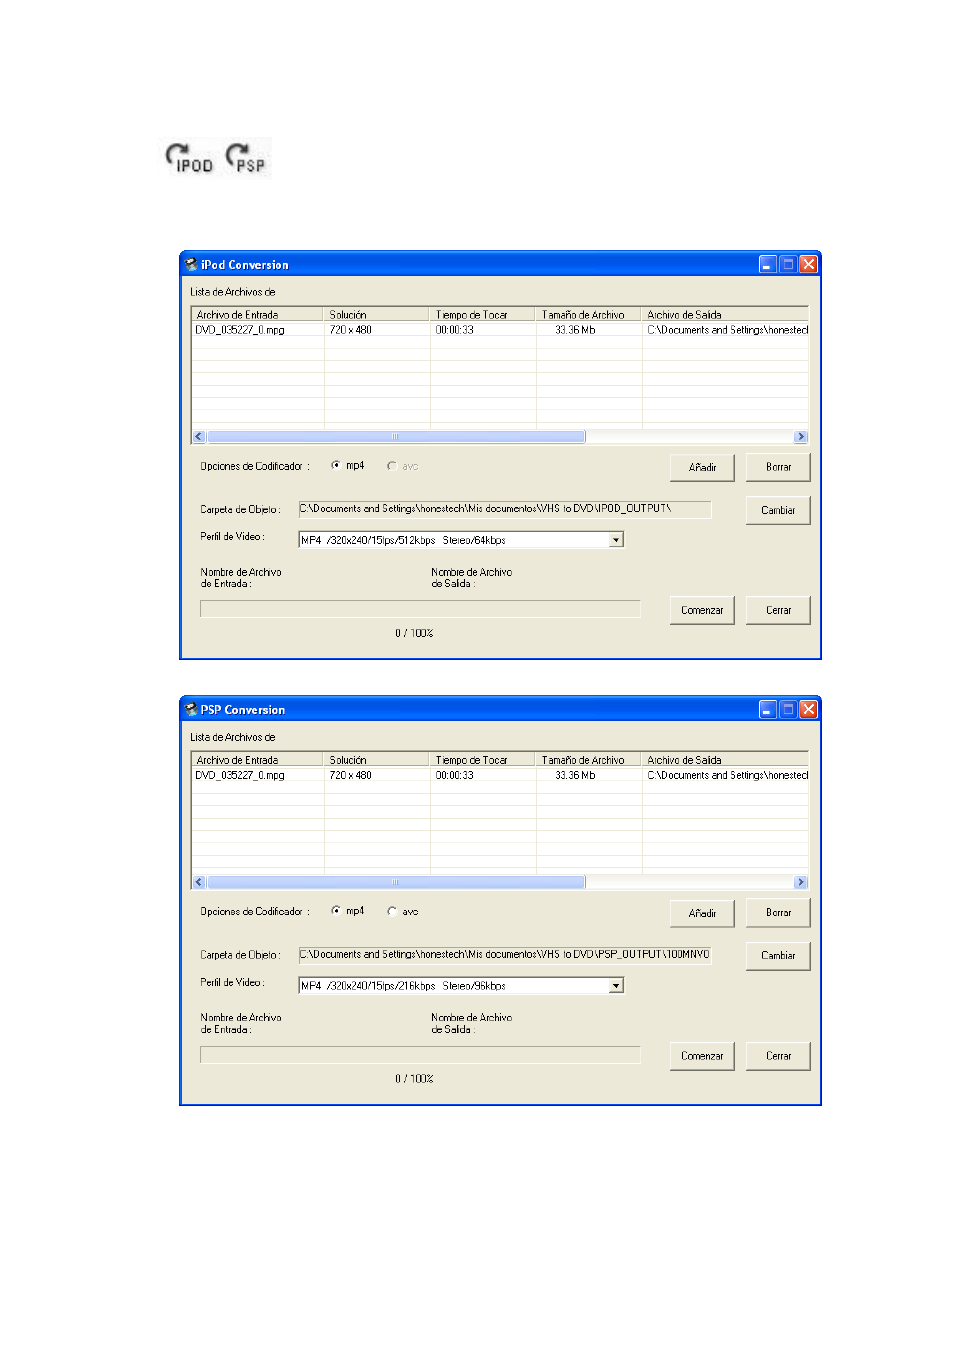Image resolution: width=954 pixels, height=1349 pixels.
Task: Click the iPod conversion icon
Action: [190, 159]
